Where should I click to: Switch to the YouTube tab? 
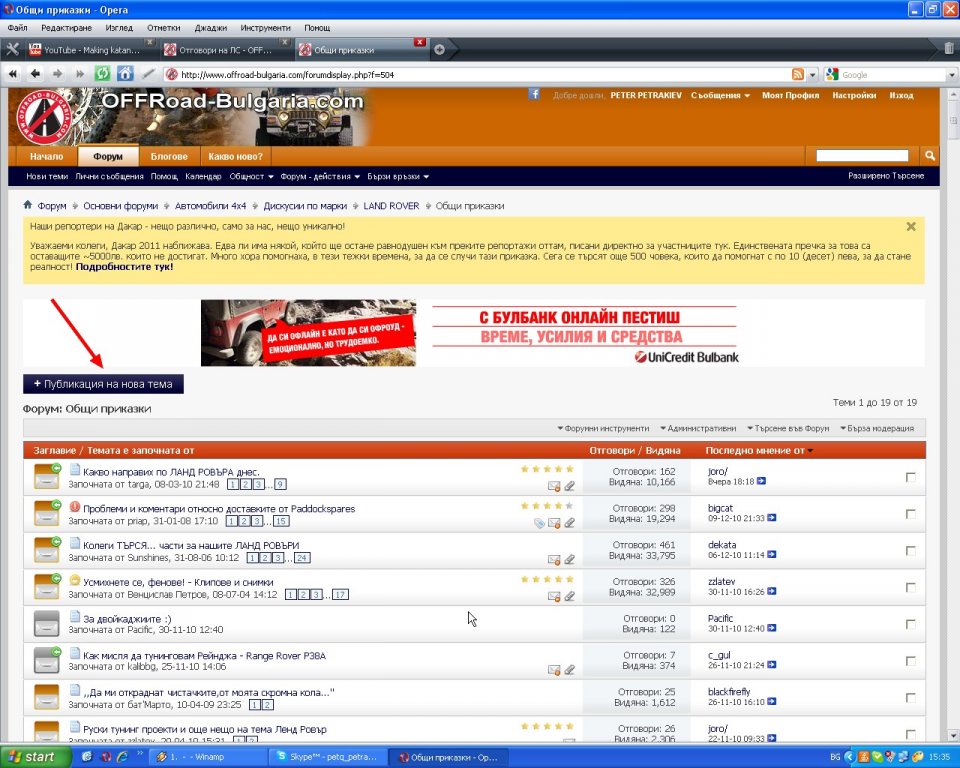point(90,50)
